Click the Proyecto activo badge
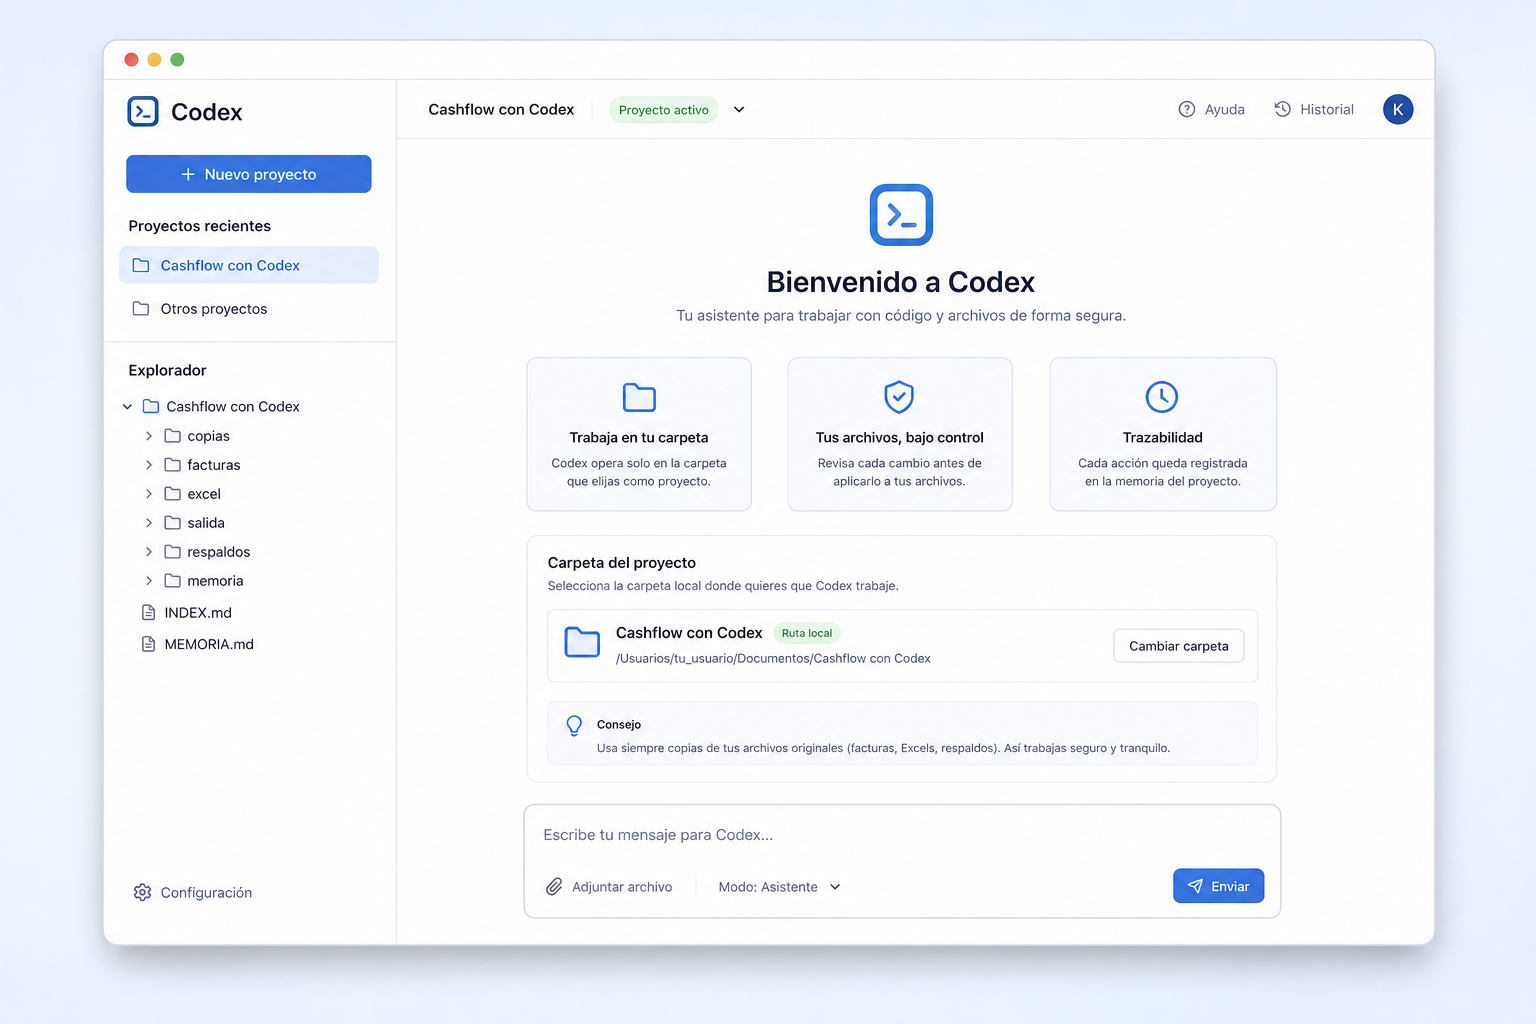Screen dimensions: 1536x1024 664,110
